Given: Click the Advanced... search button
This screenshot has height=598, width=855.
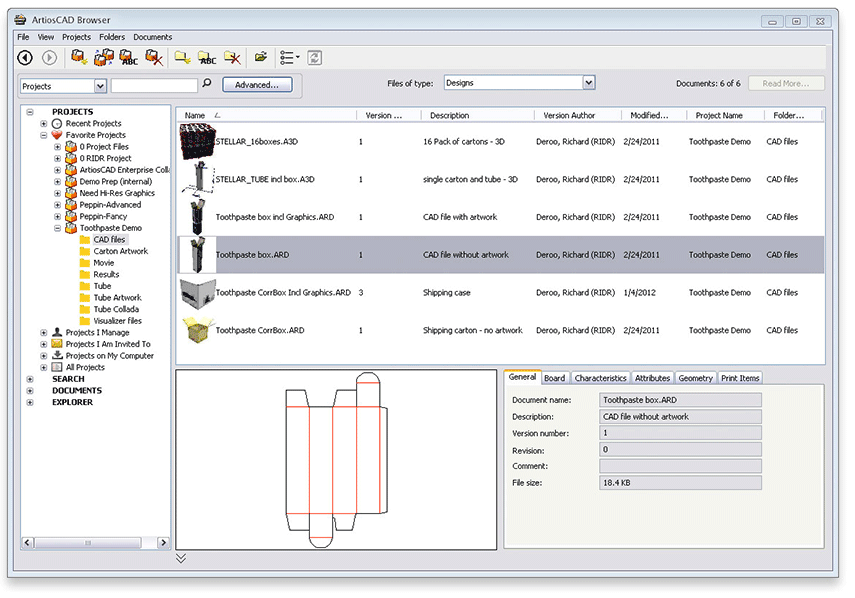Looking at the screenshot, I should 257,84.
